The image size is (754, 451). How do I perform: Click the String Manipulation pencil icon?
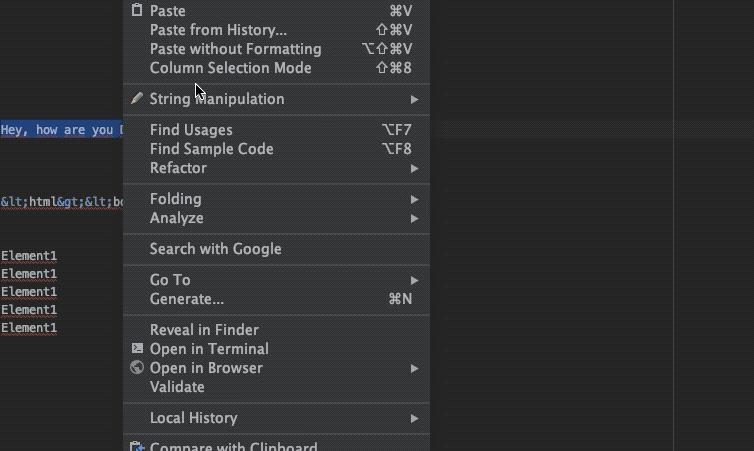point(137,99)
